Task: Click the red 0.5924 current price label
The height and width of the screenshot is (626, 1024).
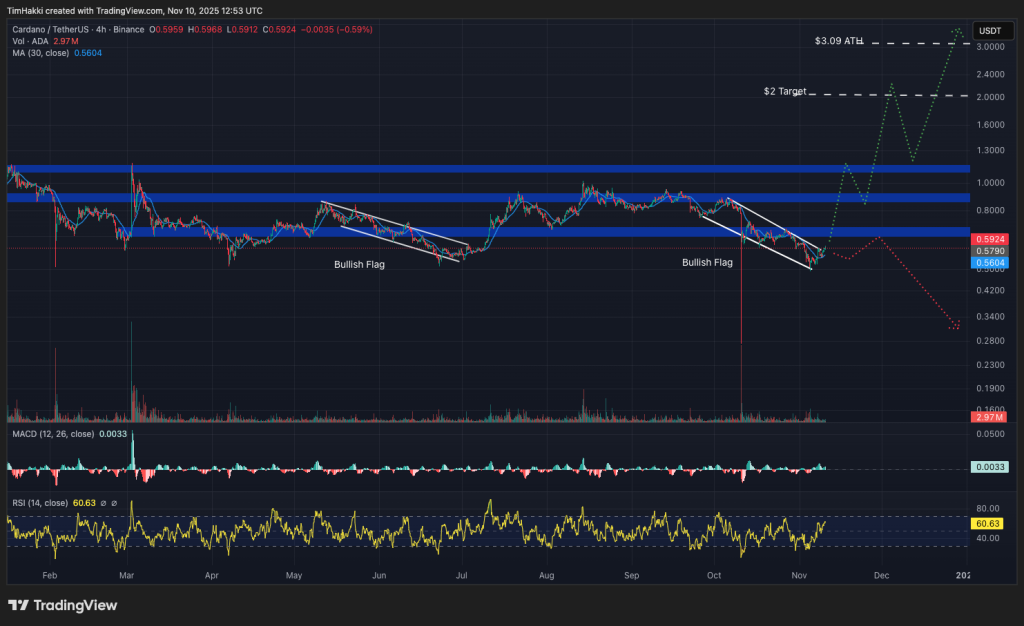Action: pyautogui.click(x=989, y=240)
